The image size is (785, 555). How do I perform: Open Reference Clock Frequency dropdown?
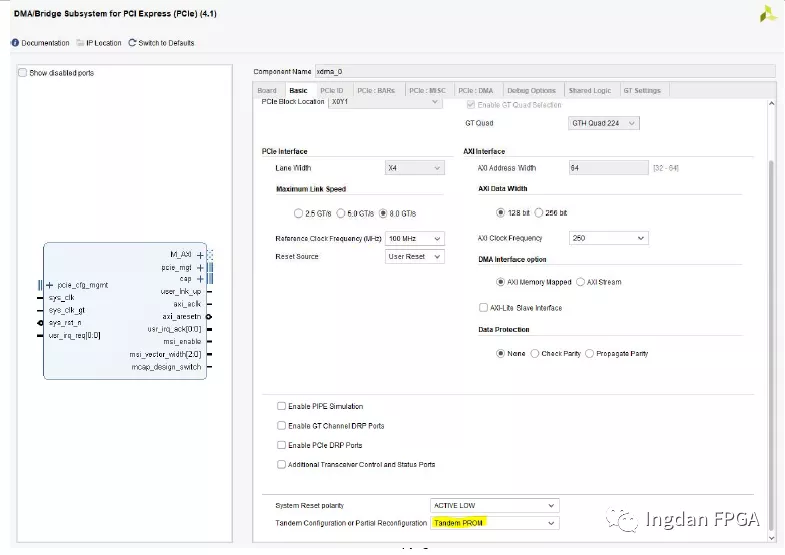tap(415, 239)
